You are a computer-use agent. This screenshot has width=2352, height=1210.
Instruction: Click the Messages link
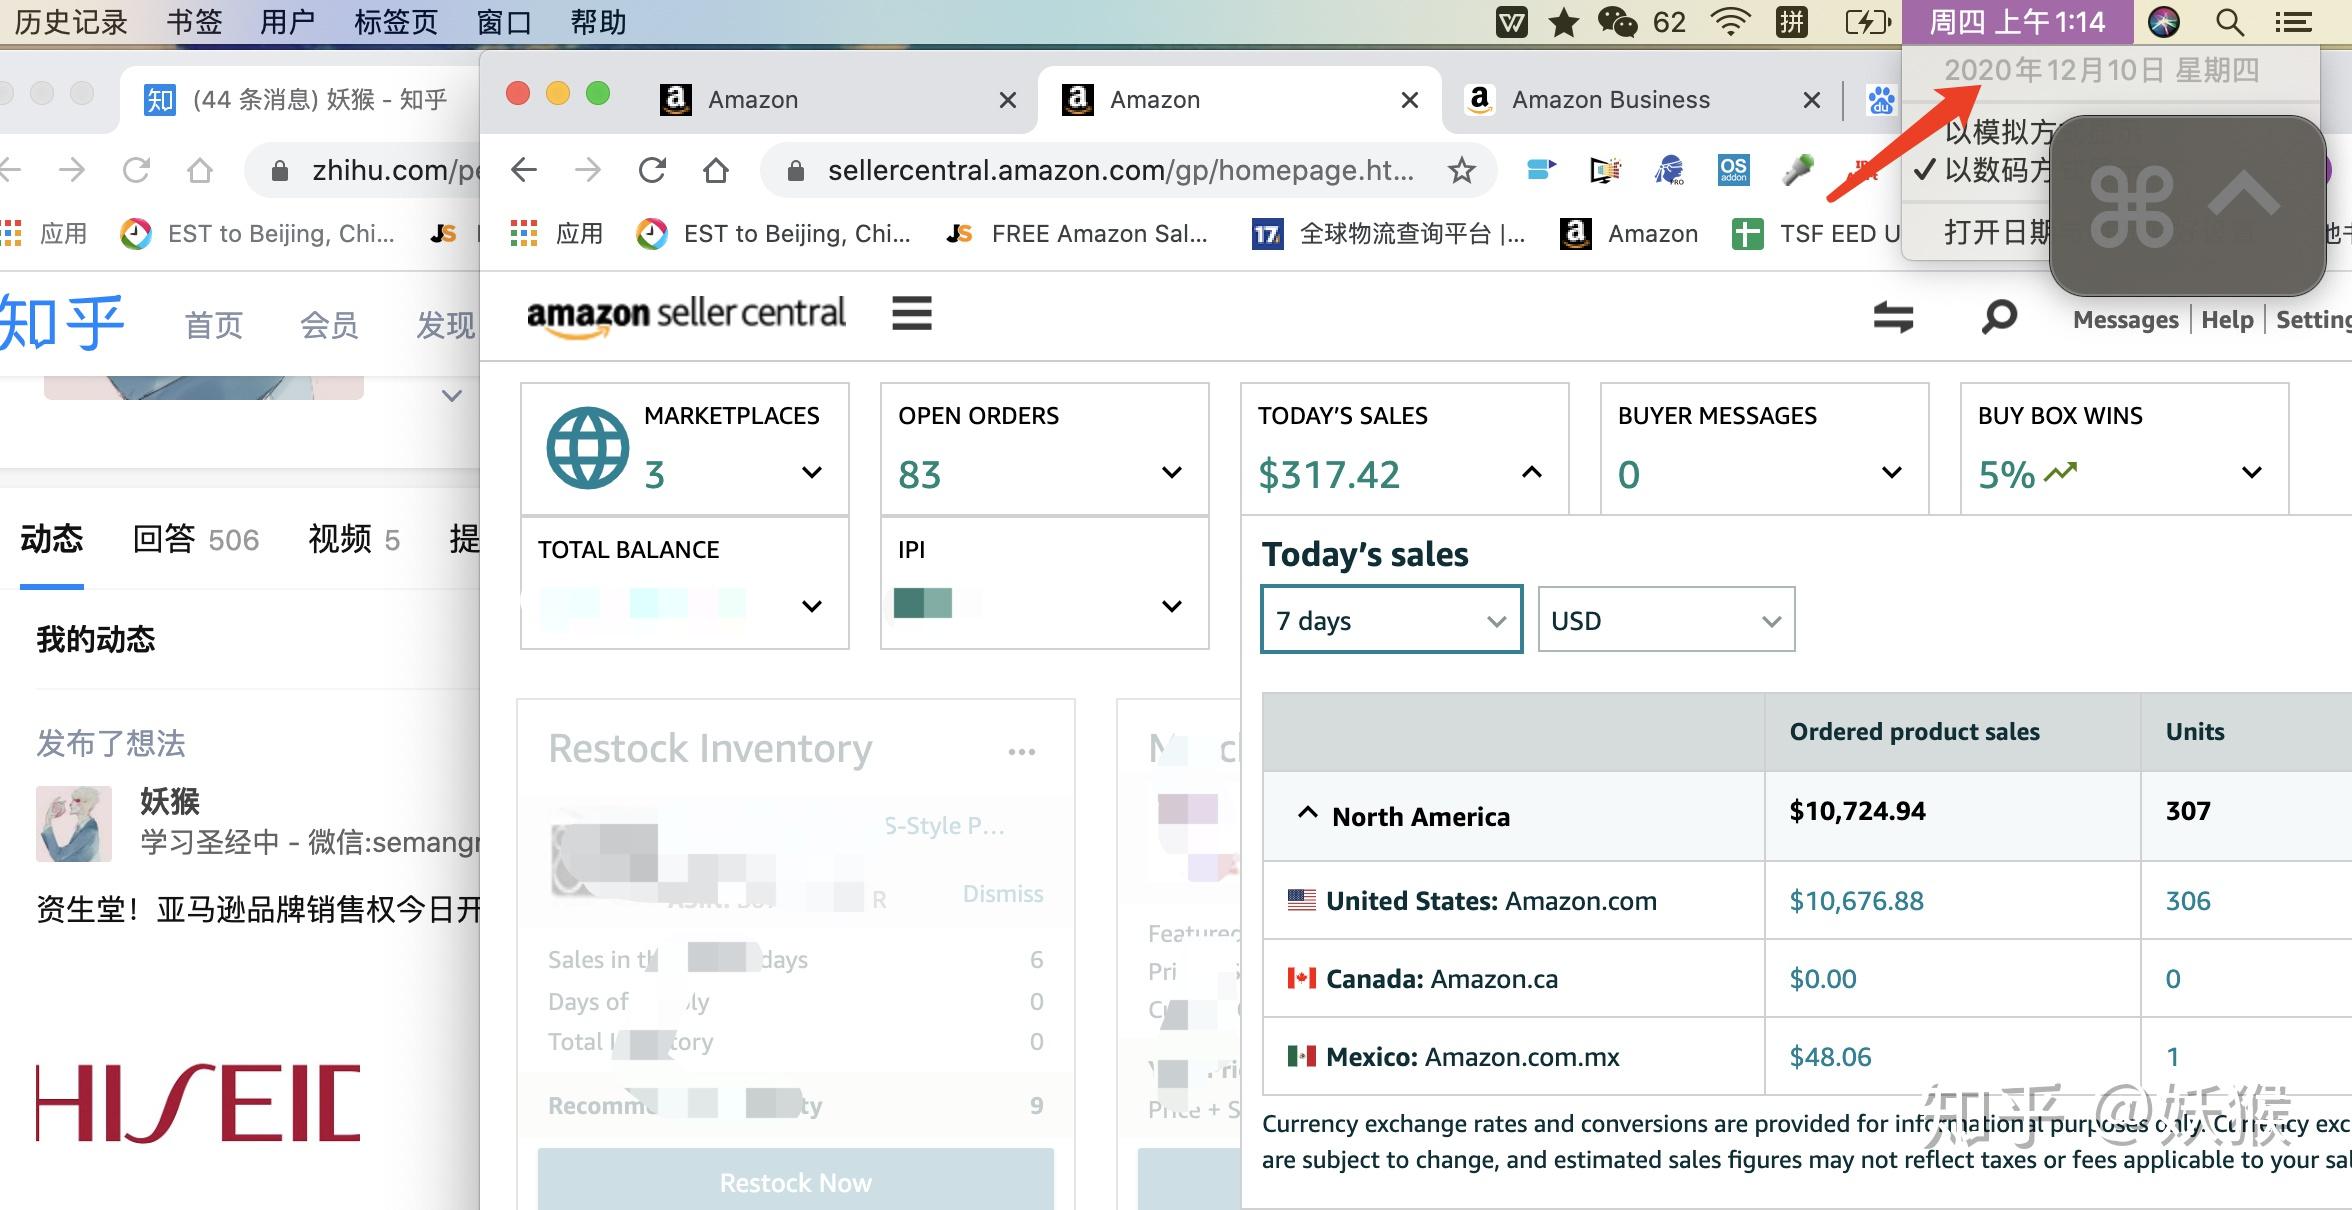pyautogui.click(x=2125, y=320)
